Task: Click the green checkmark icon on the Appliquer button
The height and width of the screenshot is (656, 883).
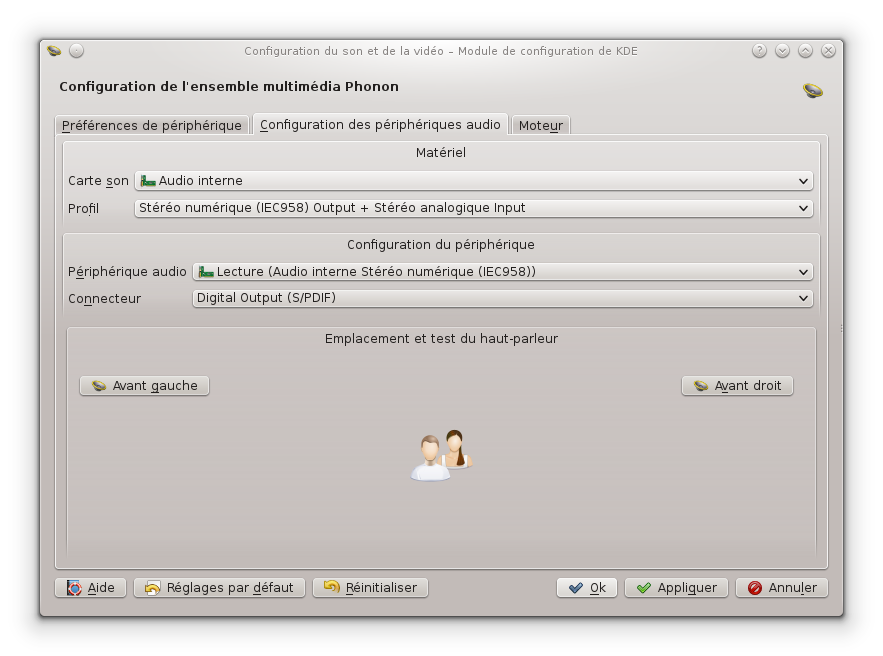Action: pos(644,588)
